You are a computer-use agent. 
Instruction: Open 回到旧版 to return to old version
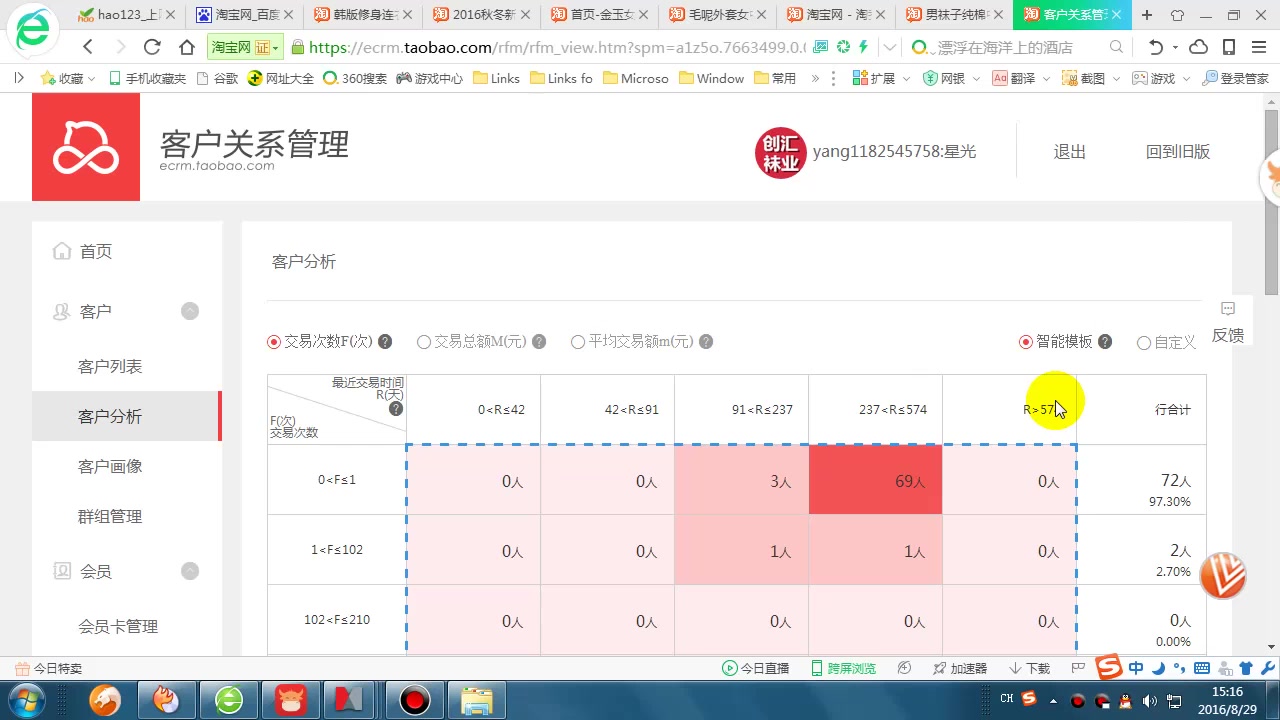(x=1178, y=151)
